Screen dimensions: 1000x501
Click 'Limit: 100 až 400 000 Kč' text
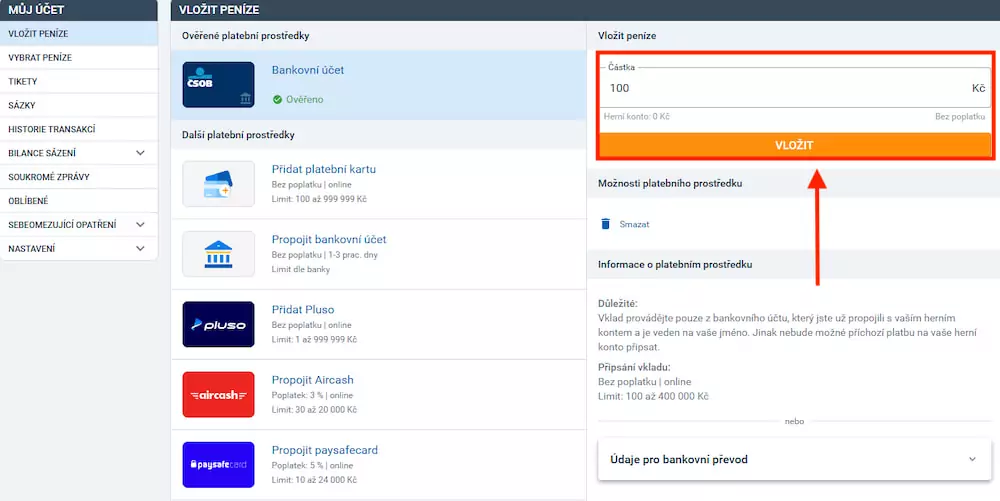pyautogui.click(x=654, y=396)
